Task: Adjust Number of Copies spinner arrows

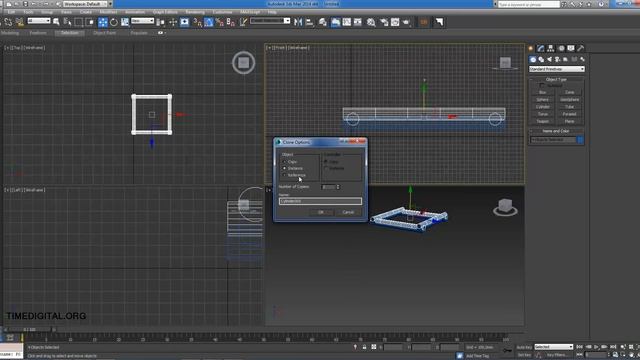Action: [338, 187]
